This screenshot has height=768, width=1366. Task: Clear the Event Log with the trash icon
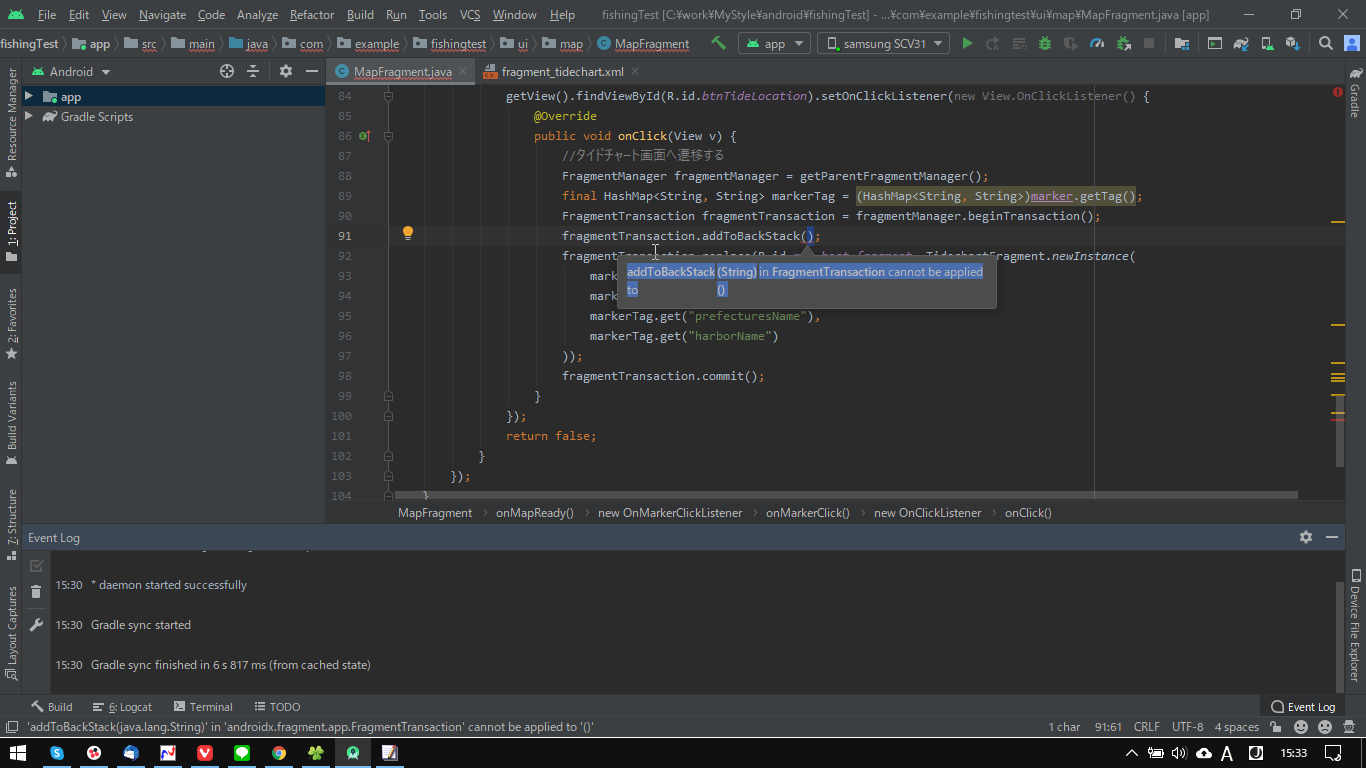36,592
